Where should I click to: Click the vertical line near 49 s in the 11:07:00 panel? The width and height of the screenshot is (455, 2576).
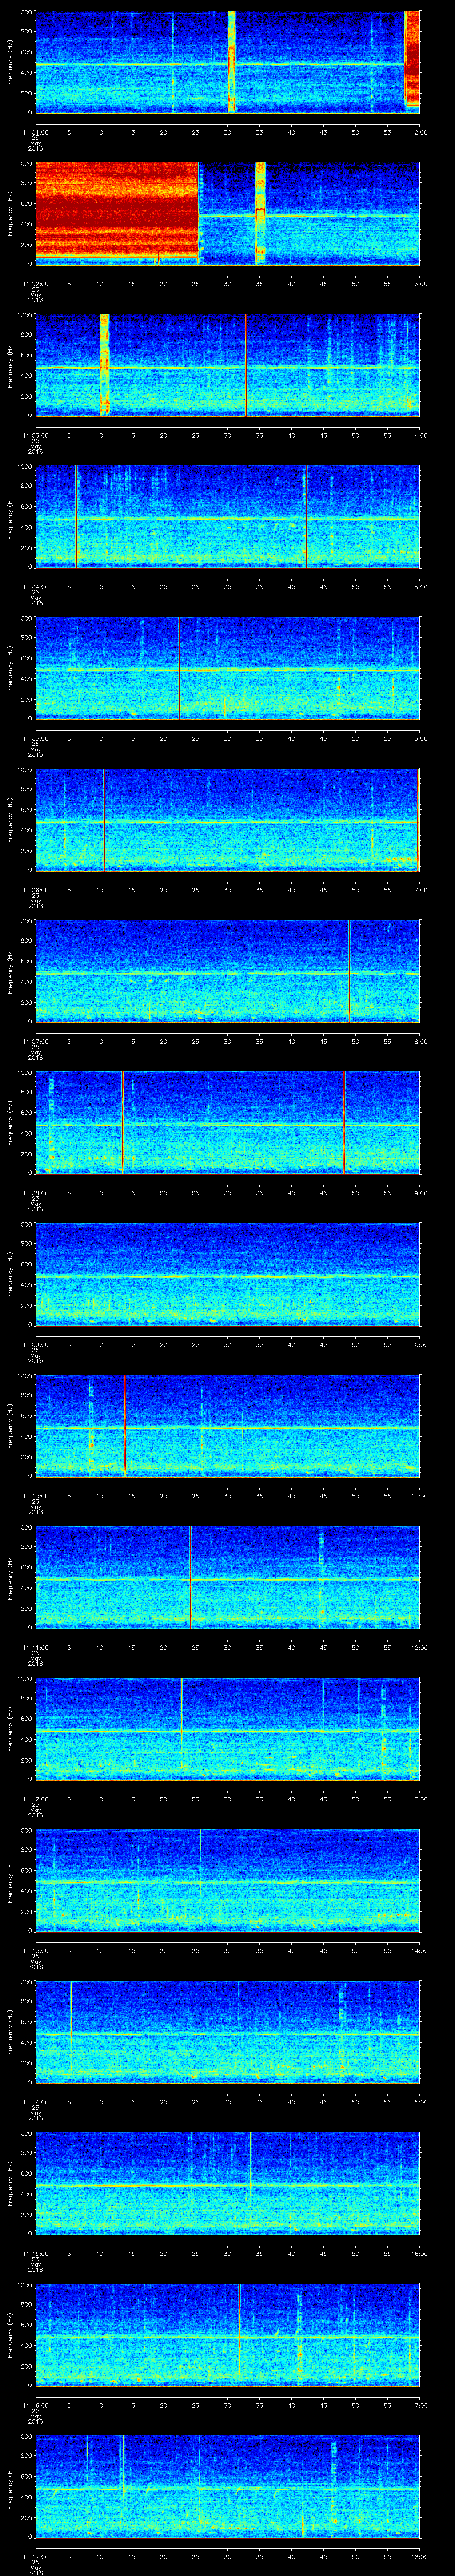pyautogui.click(x=349, y=971)
